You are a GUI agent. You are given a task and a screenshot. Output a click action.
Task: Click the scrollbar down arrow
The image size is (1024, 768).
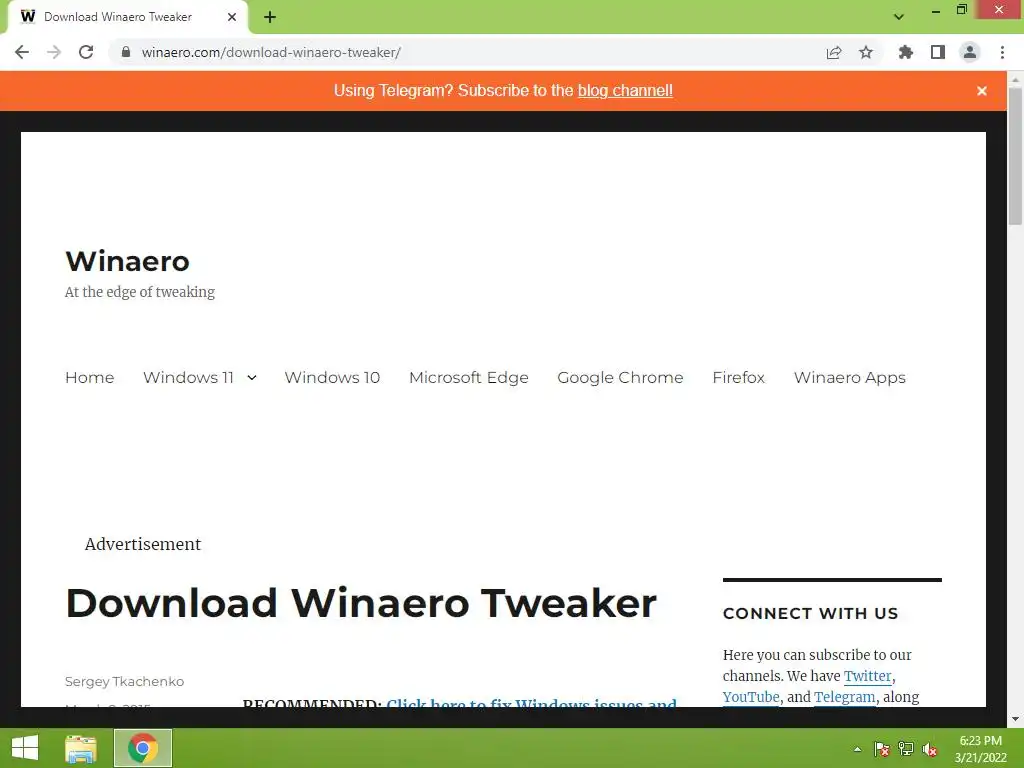pyautogui.click(x=1015, y=719)
